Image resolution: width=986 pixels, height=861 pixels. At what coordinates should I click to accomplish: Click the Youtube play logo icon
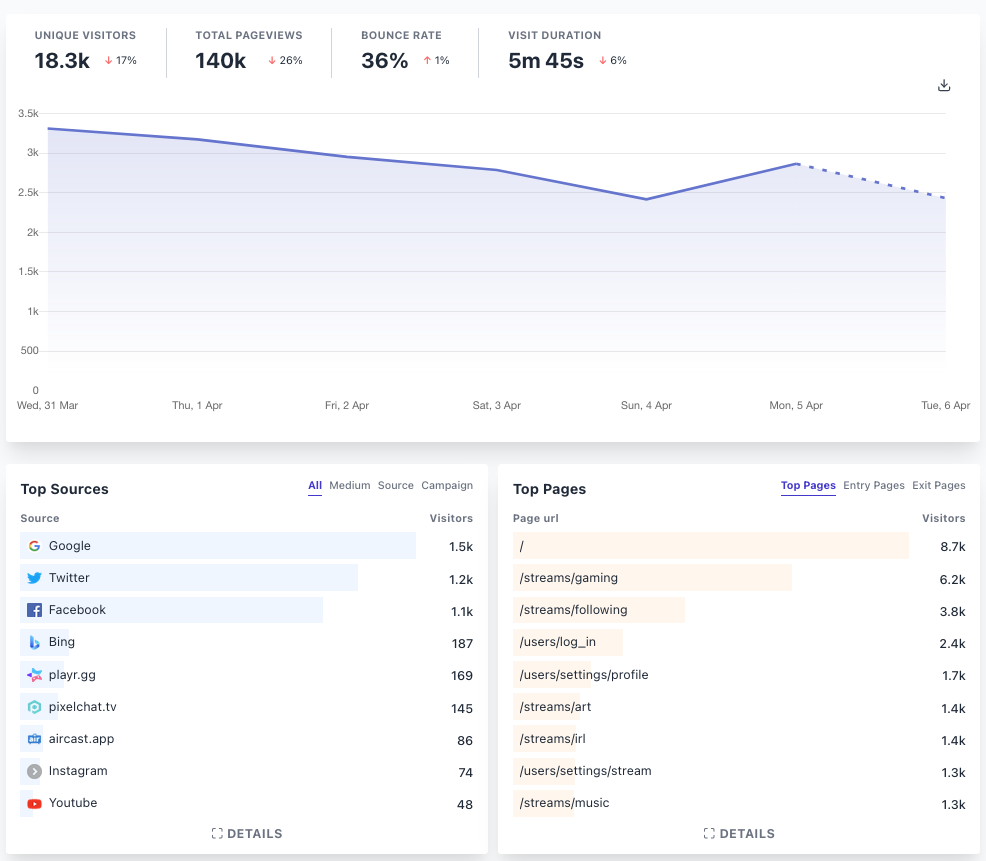pyautogui.click(x=35, y=803)
